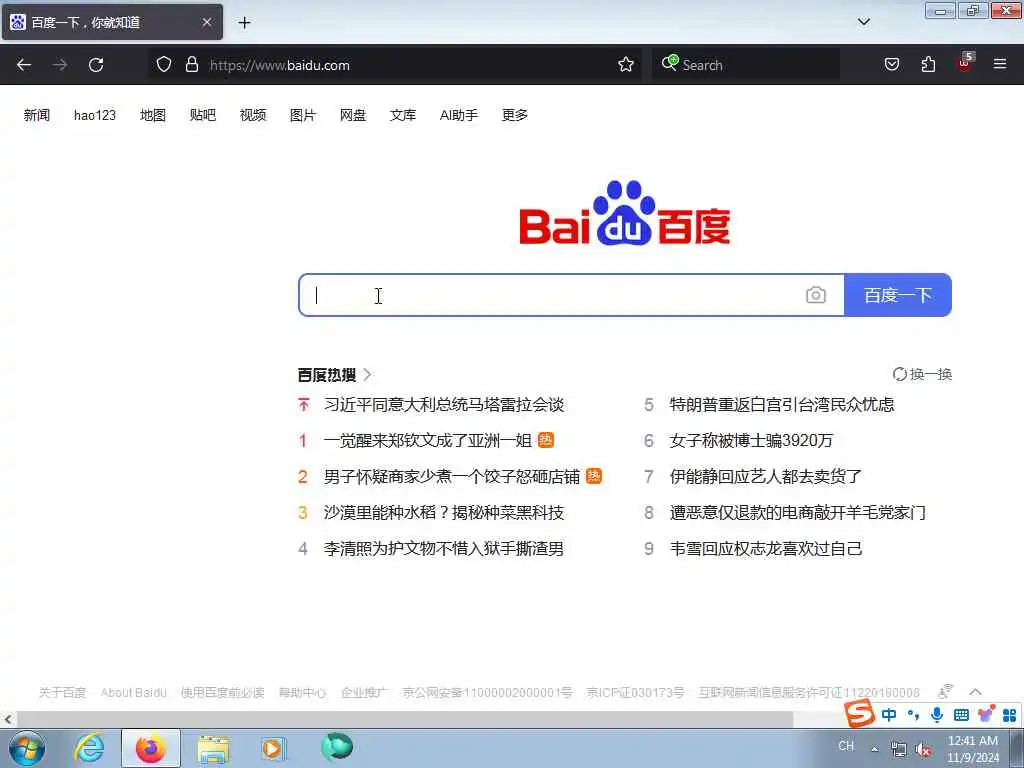Open the 图片 nav link
1024x768 pixels.
[303, 116]
